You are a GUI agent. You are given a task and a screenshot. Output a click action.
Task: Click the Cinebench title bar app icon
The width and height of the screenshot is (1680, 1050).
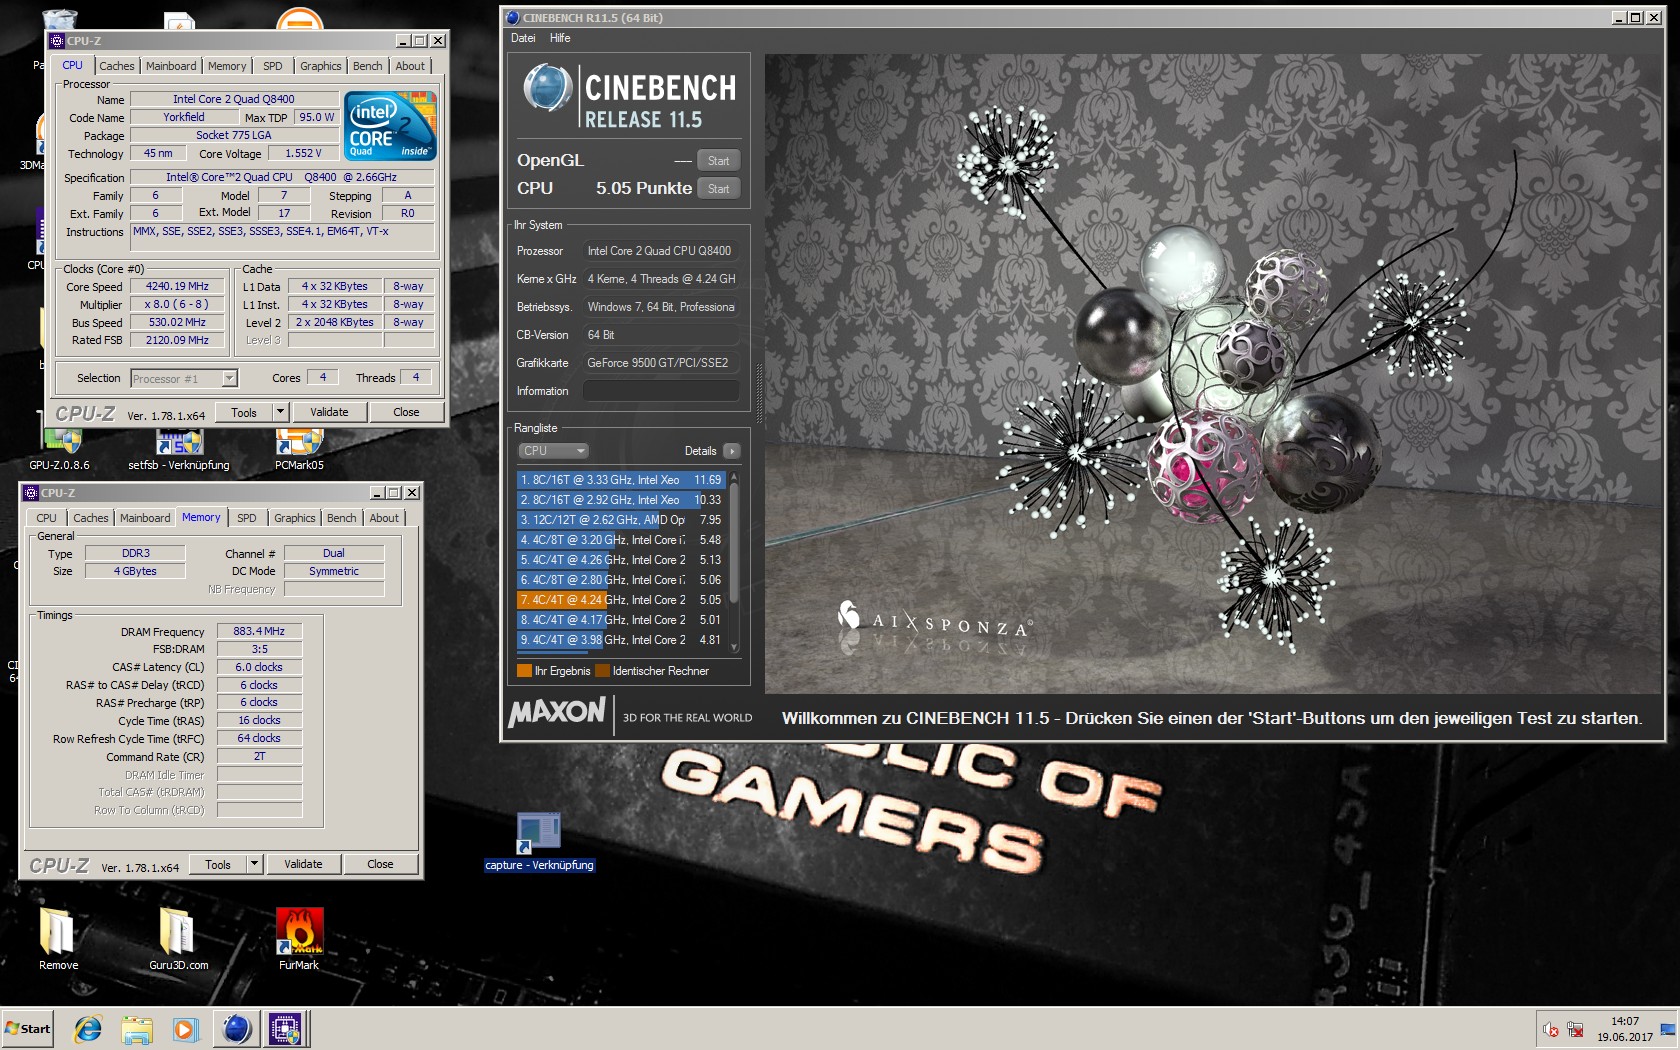[x=513, y=17]
